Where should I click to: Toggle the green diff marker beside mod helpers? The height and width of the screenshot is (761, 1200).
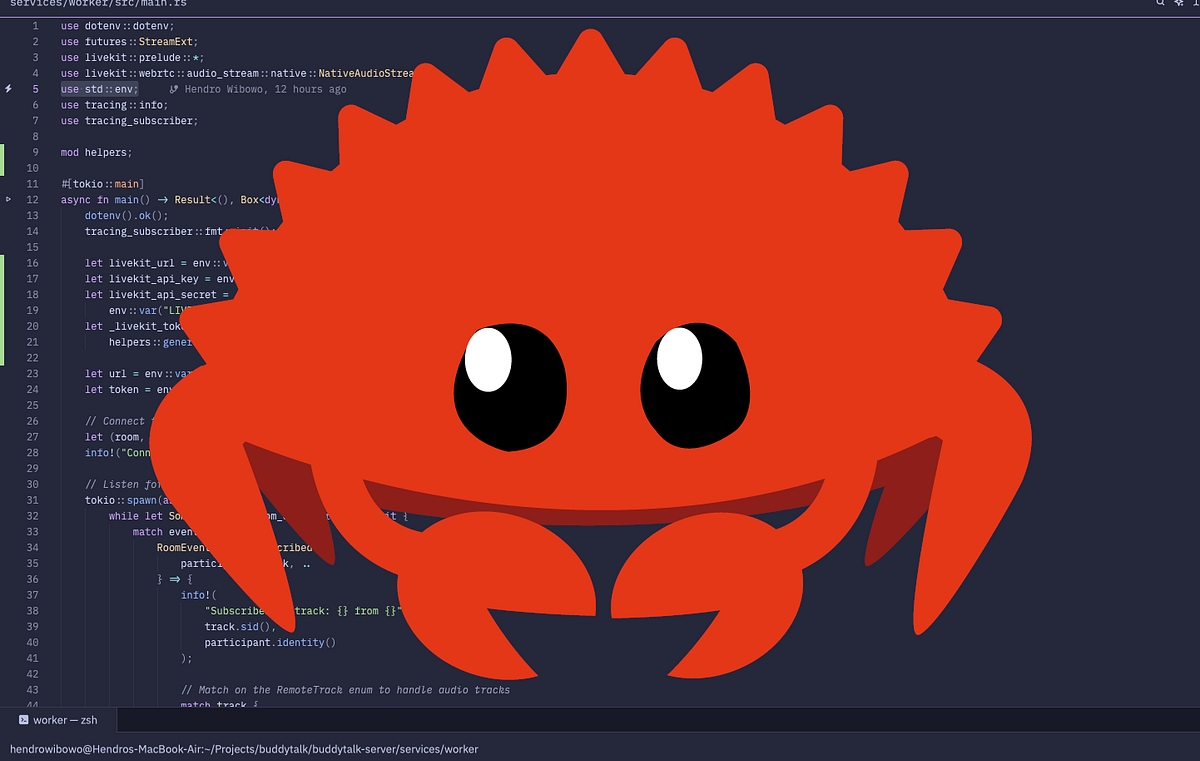pos(2,152)
